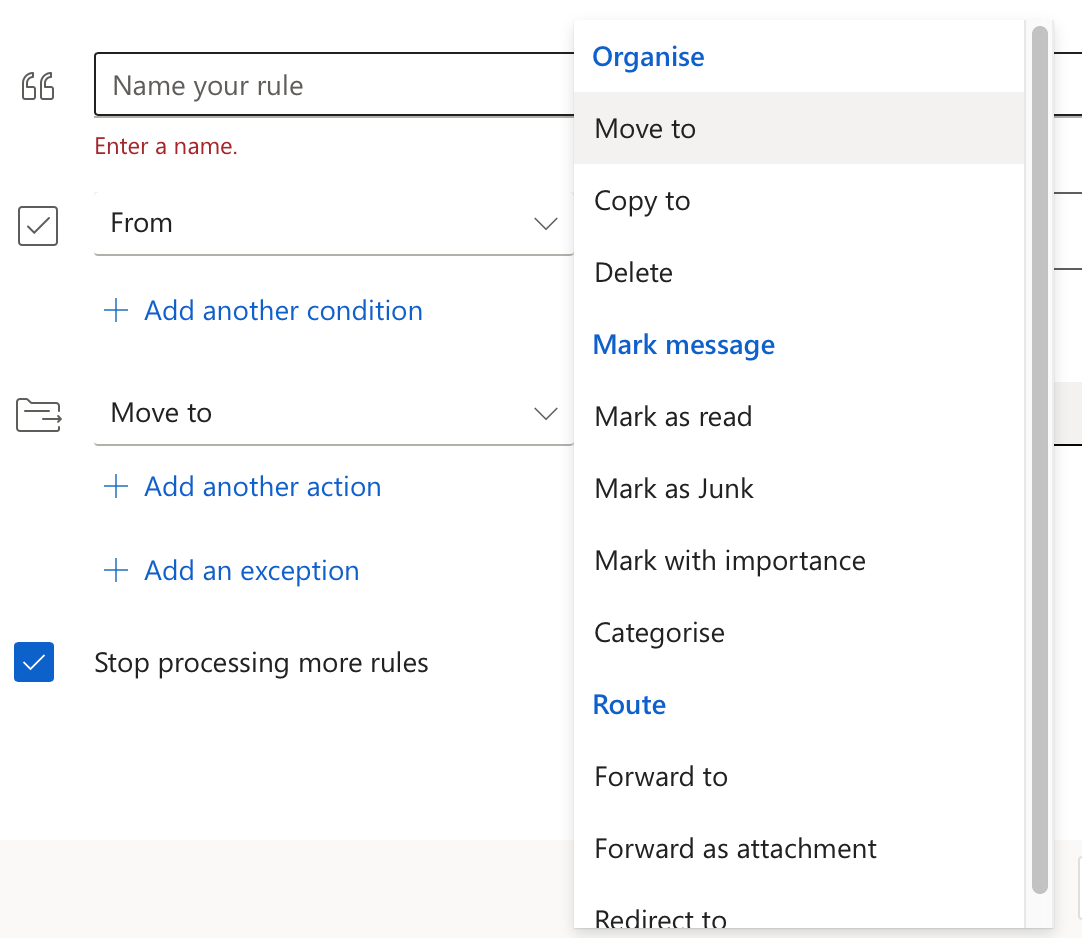Select Mark with importance action
The height and width of the screenshot is (938, 1082).
[730, 561]
